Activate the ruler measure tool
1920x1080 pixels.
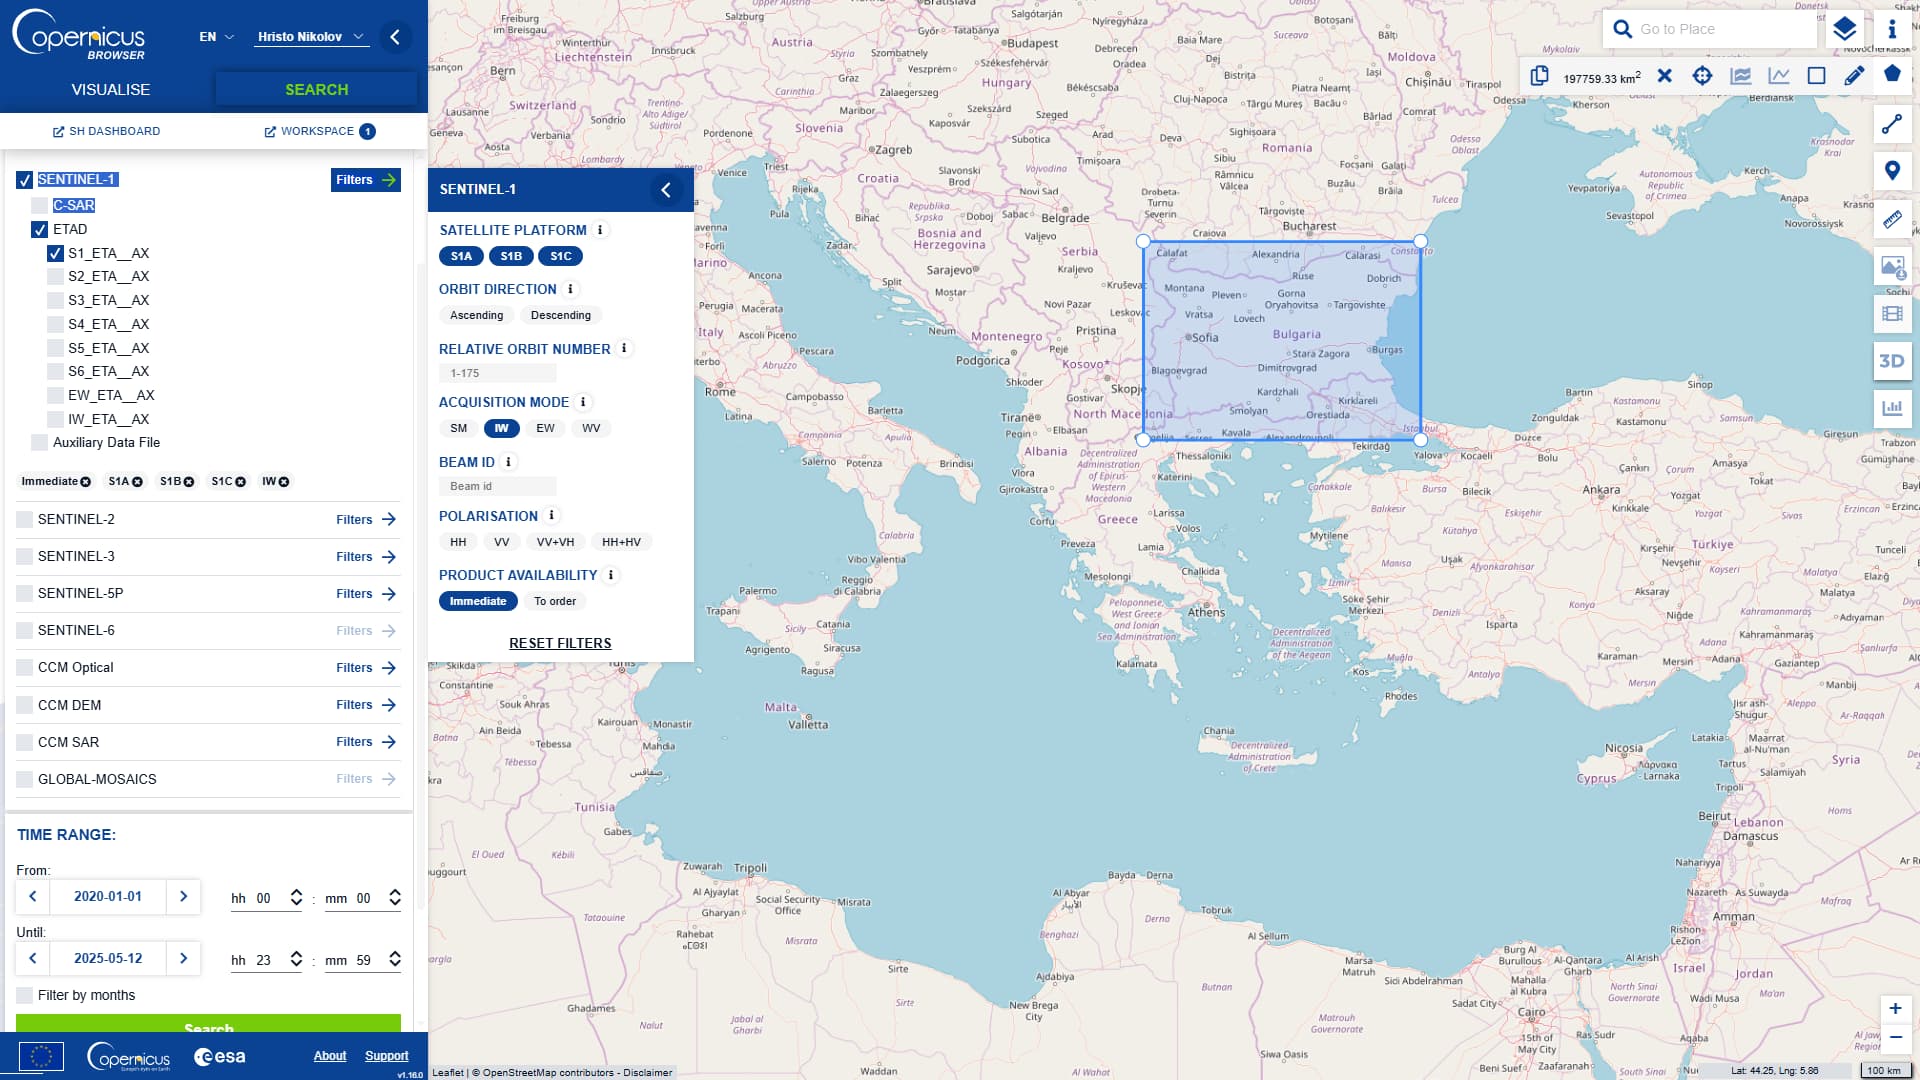(1892, 219)
